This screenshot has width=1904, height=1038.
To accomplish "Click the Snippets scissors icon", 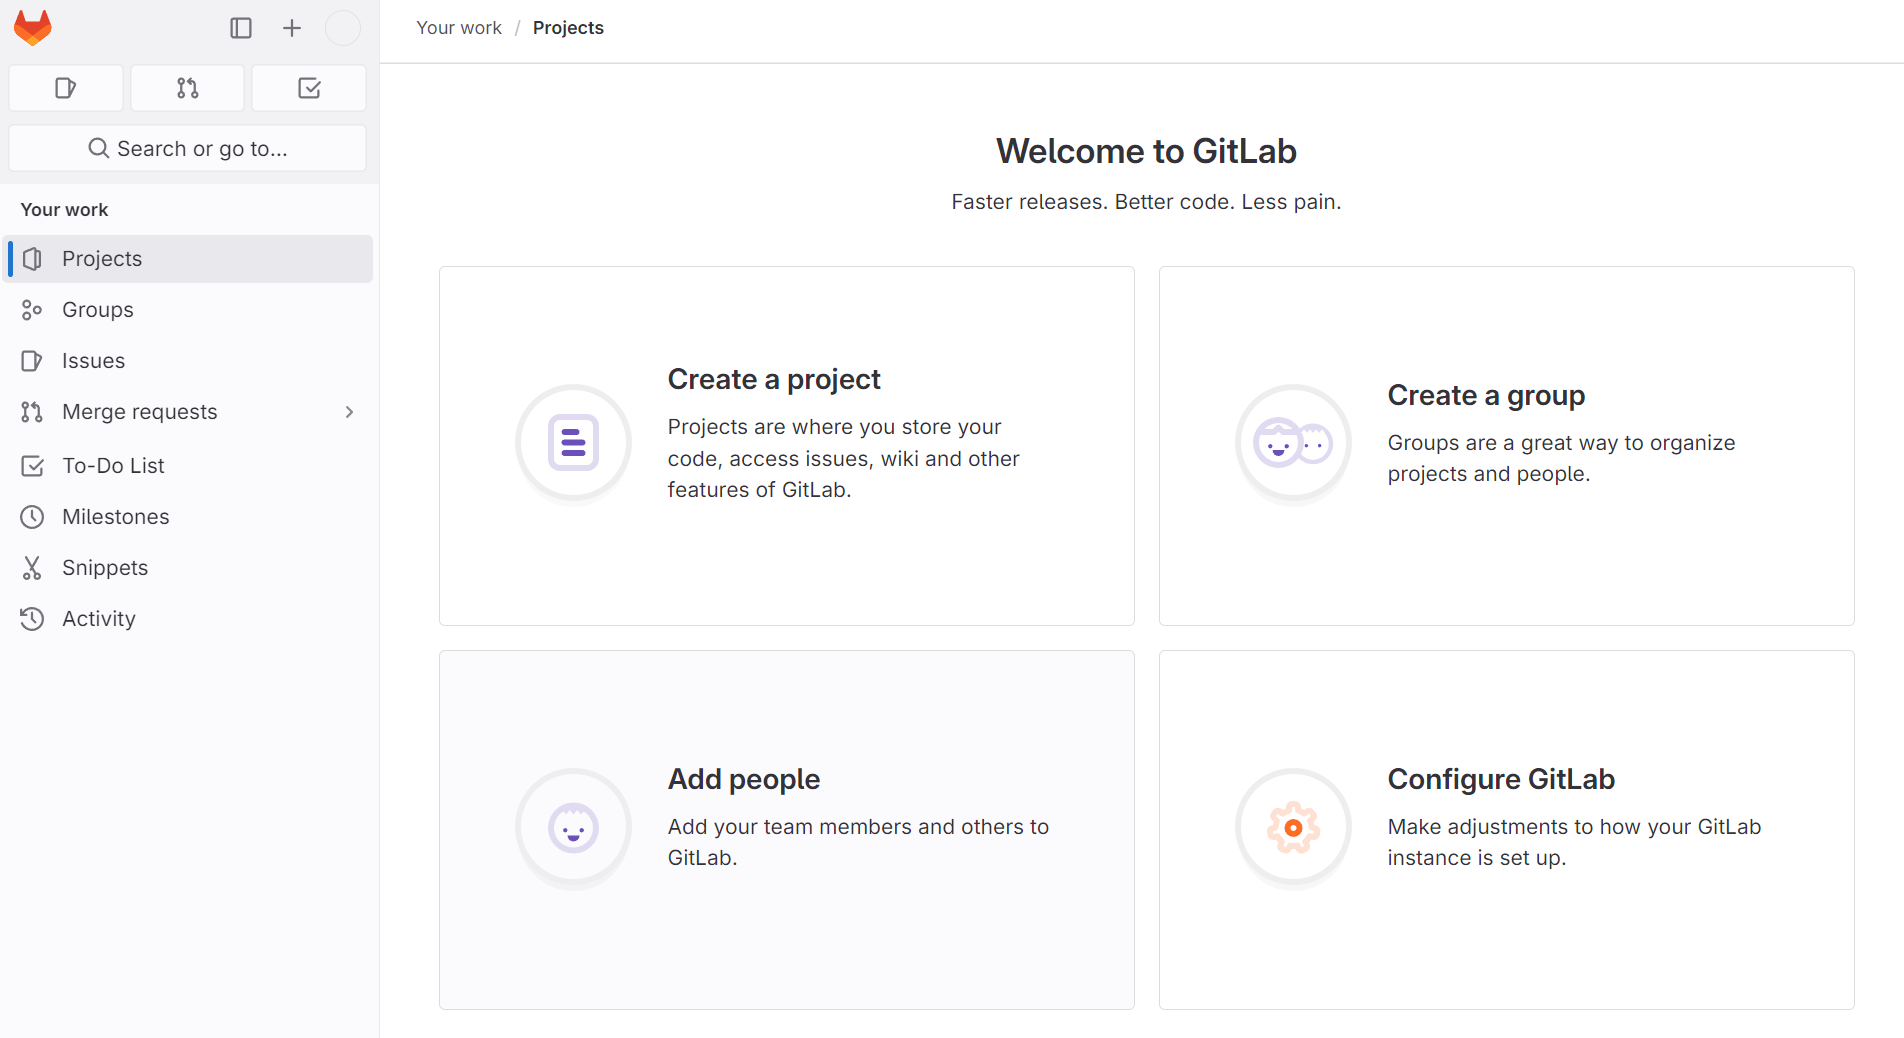I will [32, 568].
